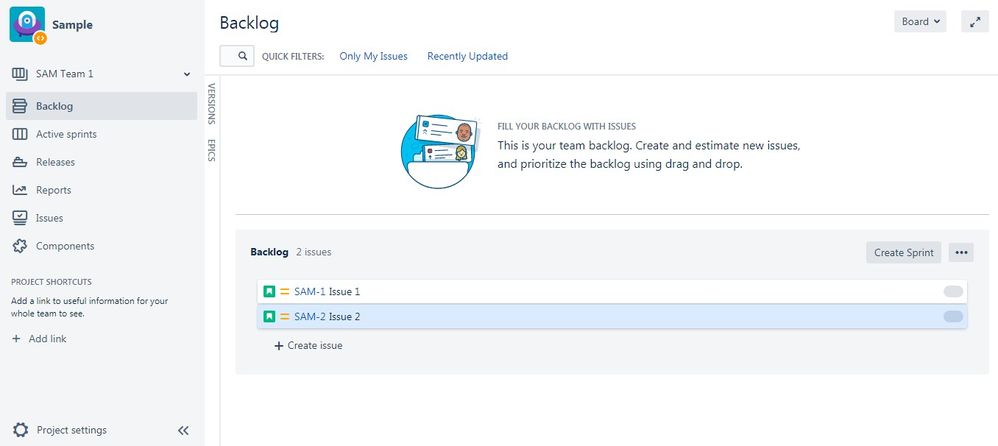Screen dimensions: 998x446
Task: Filter by Recently Updated
Action: [467, 56]
